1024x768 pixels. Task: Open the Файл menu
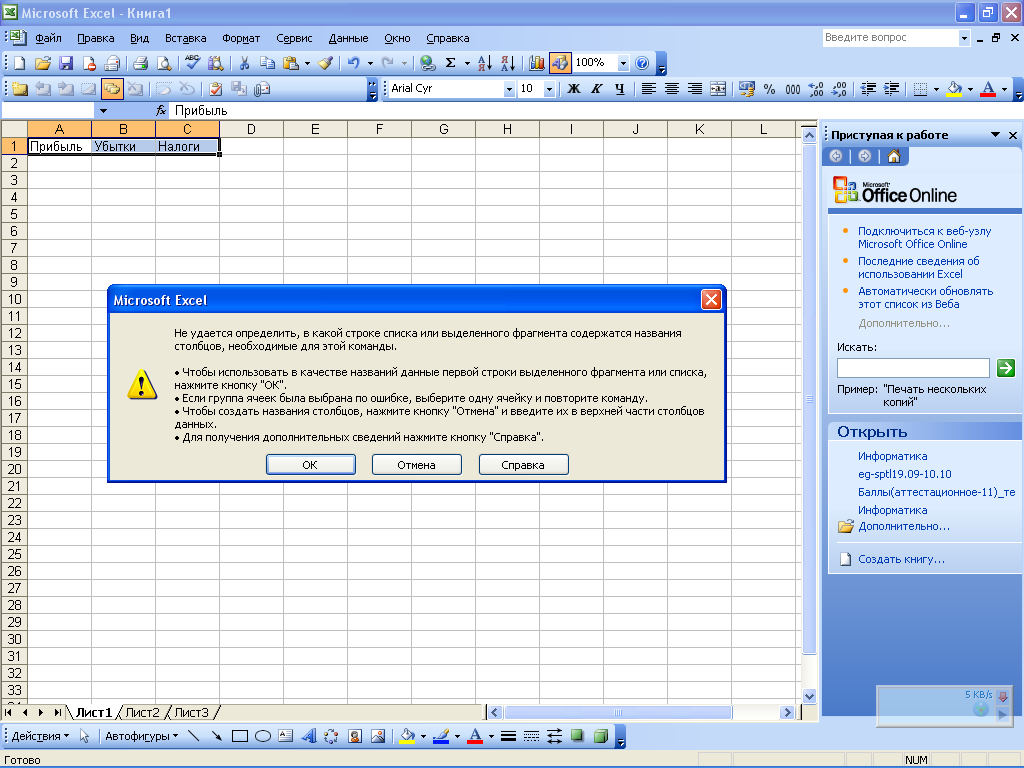[x=48, y=38]
